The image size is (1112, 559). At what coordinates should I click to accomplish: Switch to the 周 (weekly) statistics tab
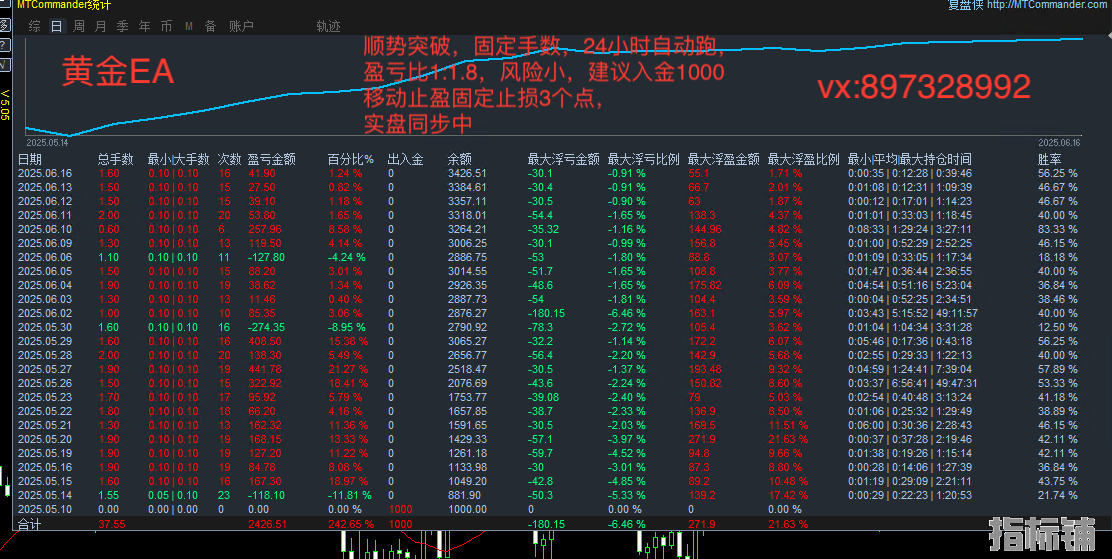[x=78, y=26]
